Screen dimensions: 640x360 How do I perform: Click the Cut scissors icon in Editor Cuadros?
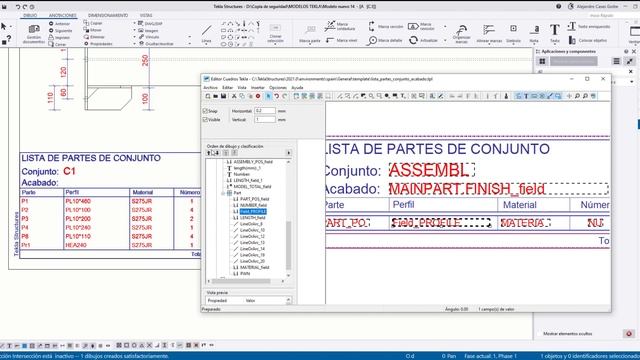(x=234, y=96)
